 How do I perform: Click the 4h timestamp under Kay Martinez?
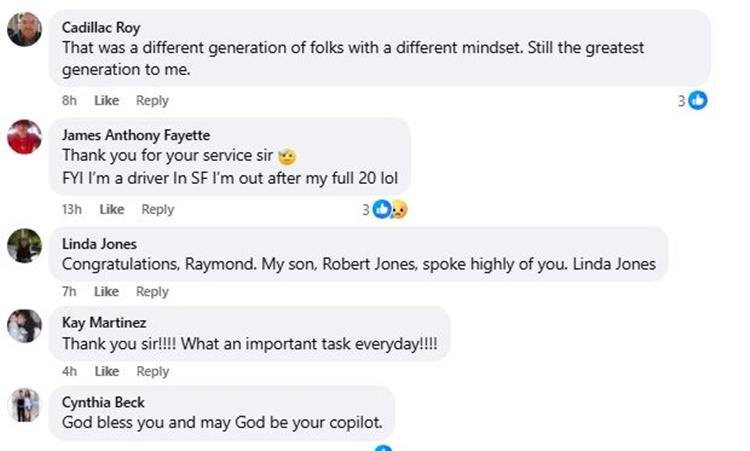pos(69,371)
